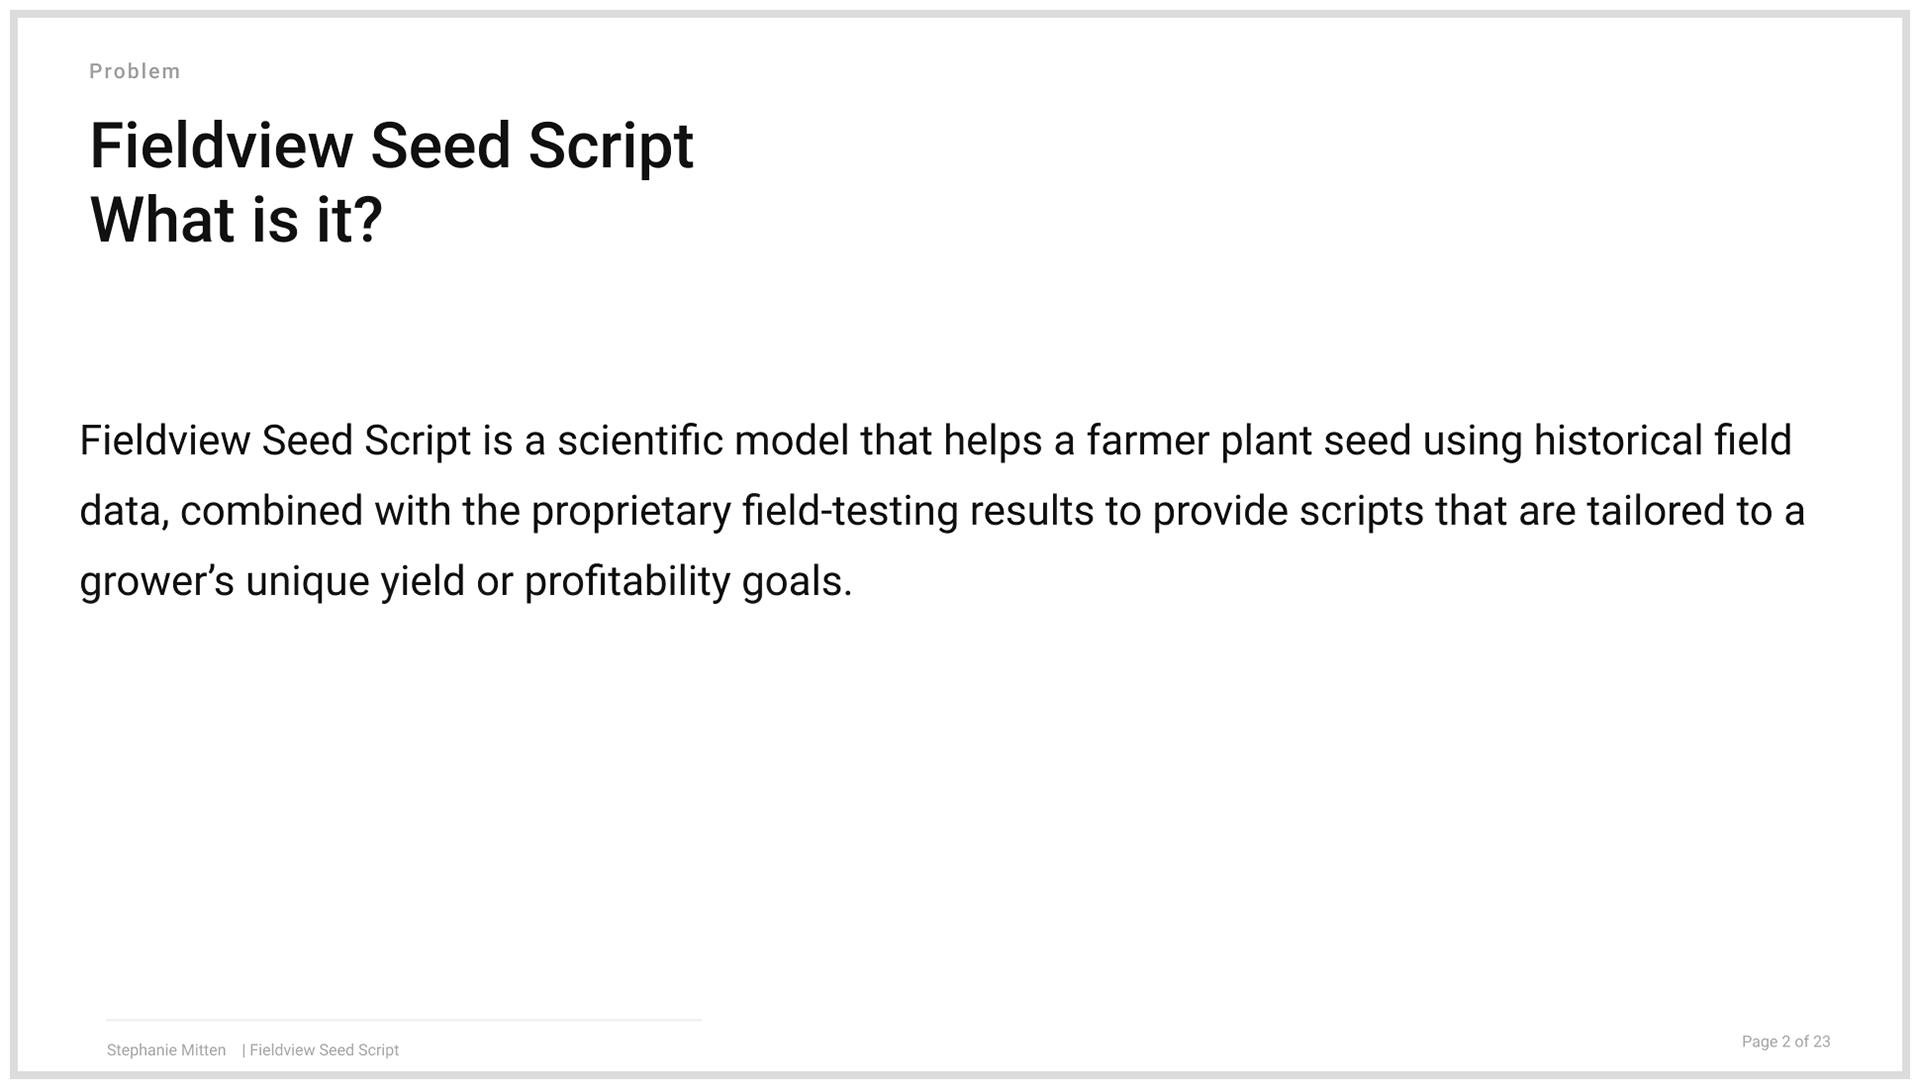This screenshot has width=1920, height=1089.
Task: Click the word "scientific" in the body text
Action: tap(640, 441)
